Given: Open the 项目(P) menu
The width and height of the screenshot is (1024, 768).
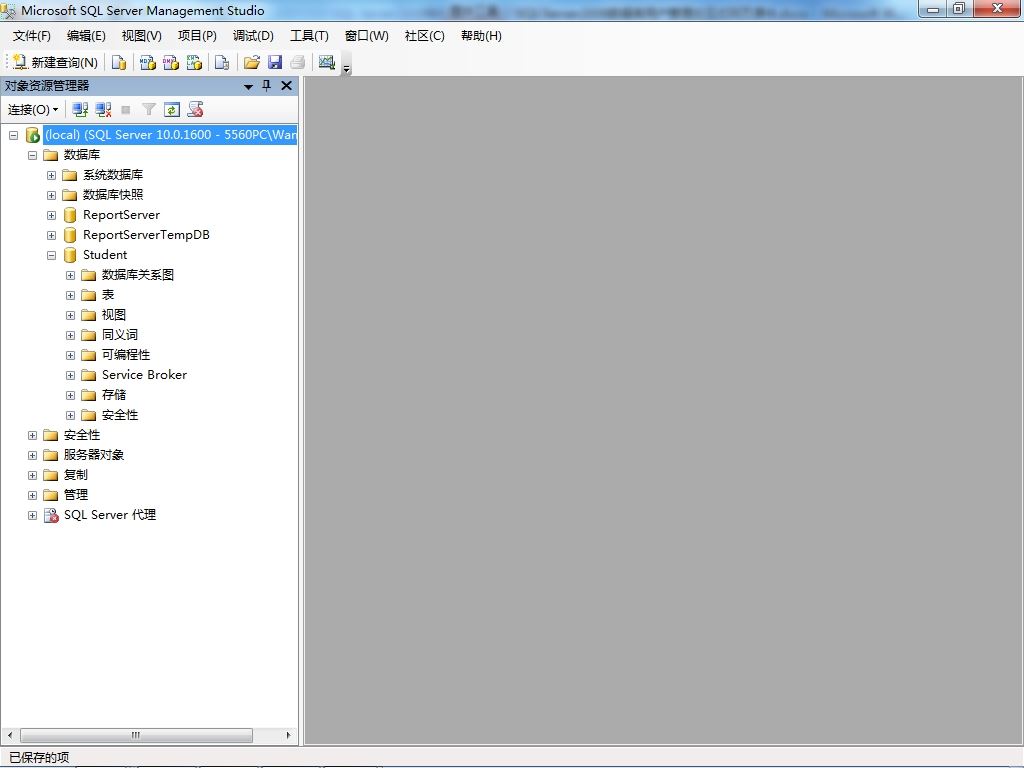Looking at the screenshot, I should click(x=197, y=36).
